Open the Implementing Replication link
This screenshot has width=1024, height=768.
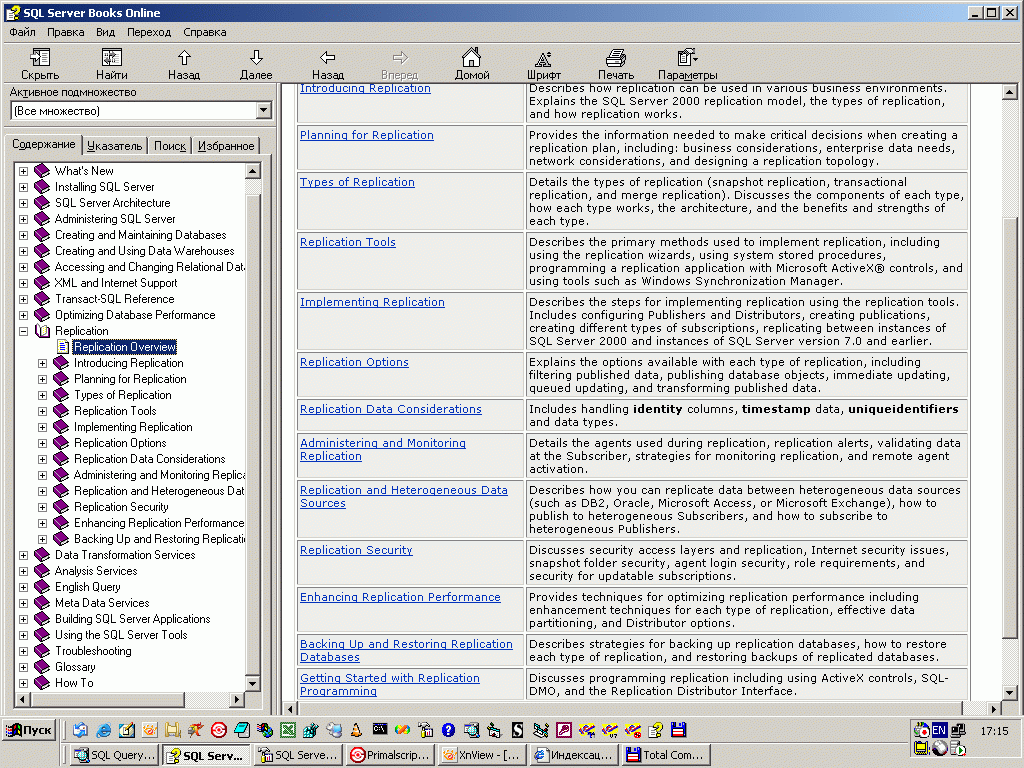pyautogui.click(x=372, y=302)
